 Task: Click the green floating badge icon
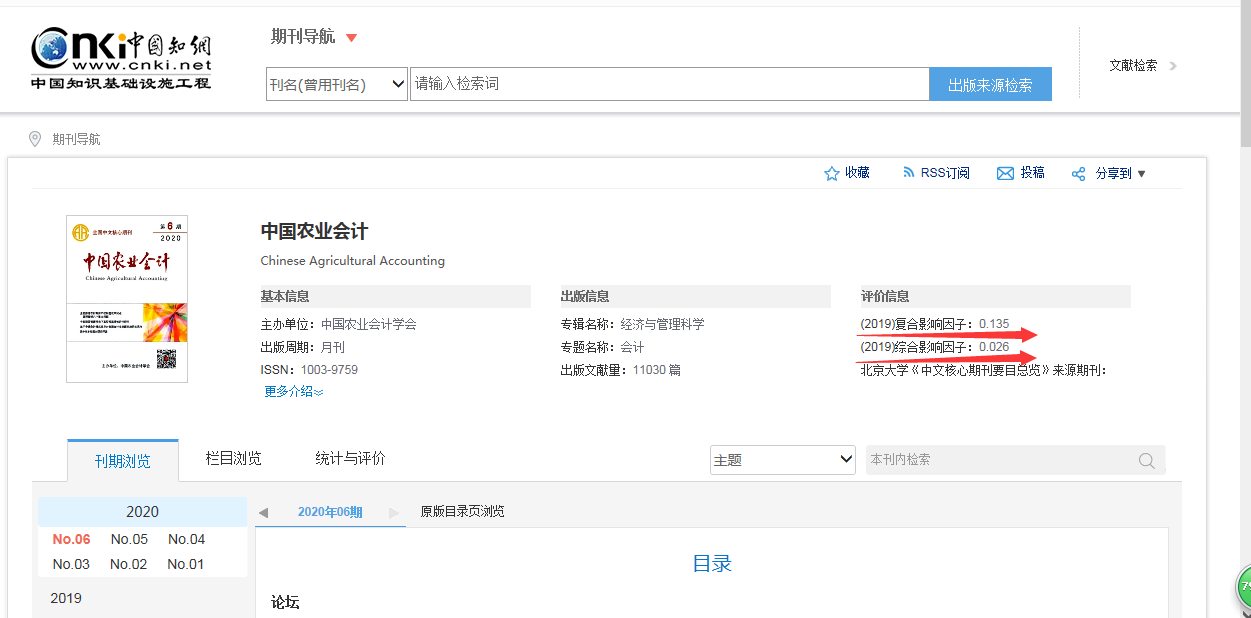[1244, 587]
